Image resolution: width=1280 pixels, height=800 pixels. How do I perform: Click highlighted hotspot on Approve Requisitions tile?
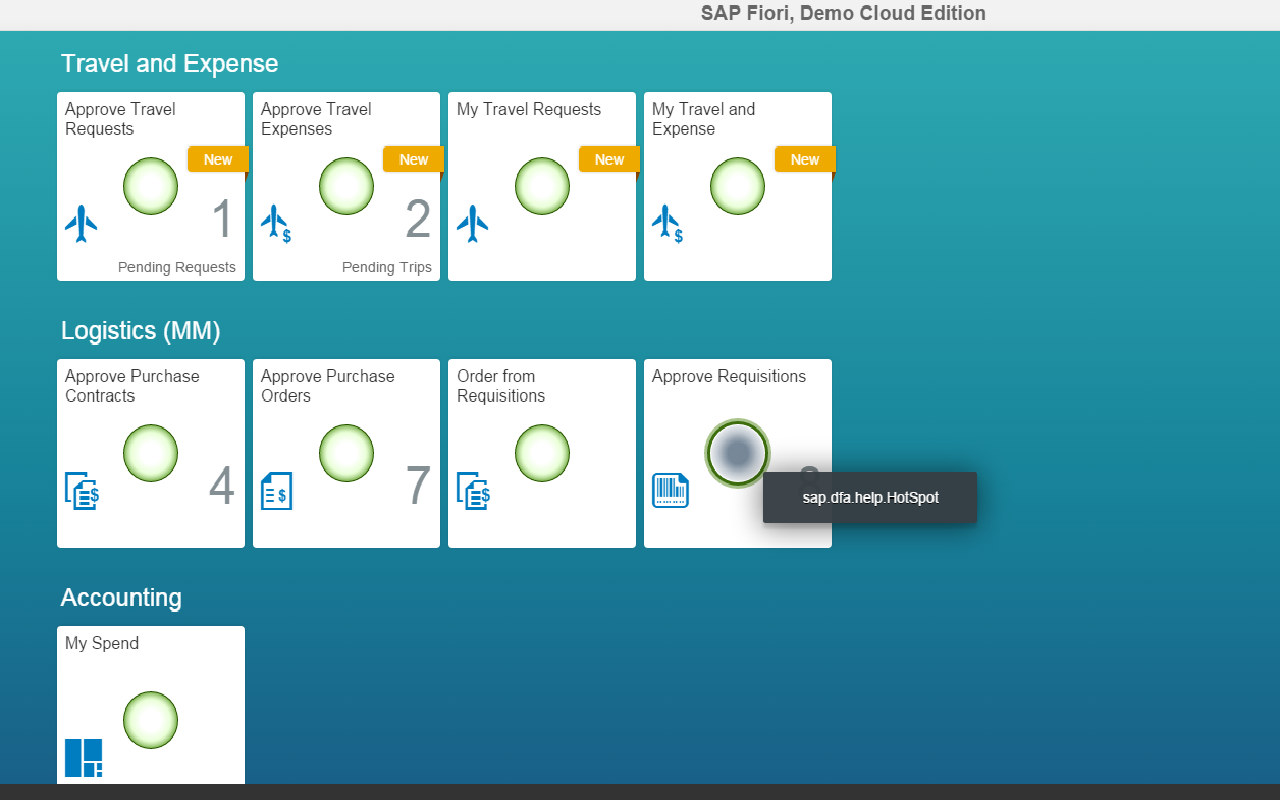pyautogui.click(x=737, y=453)
